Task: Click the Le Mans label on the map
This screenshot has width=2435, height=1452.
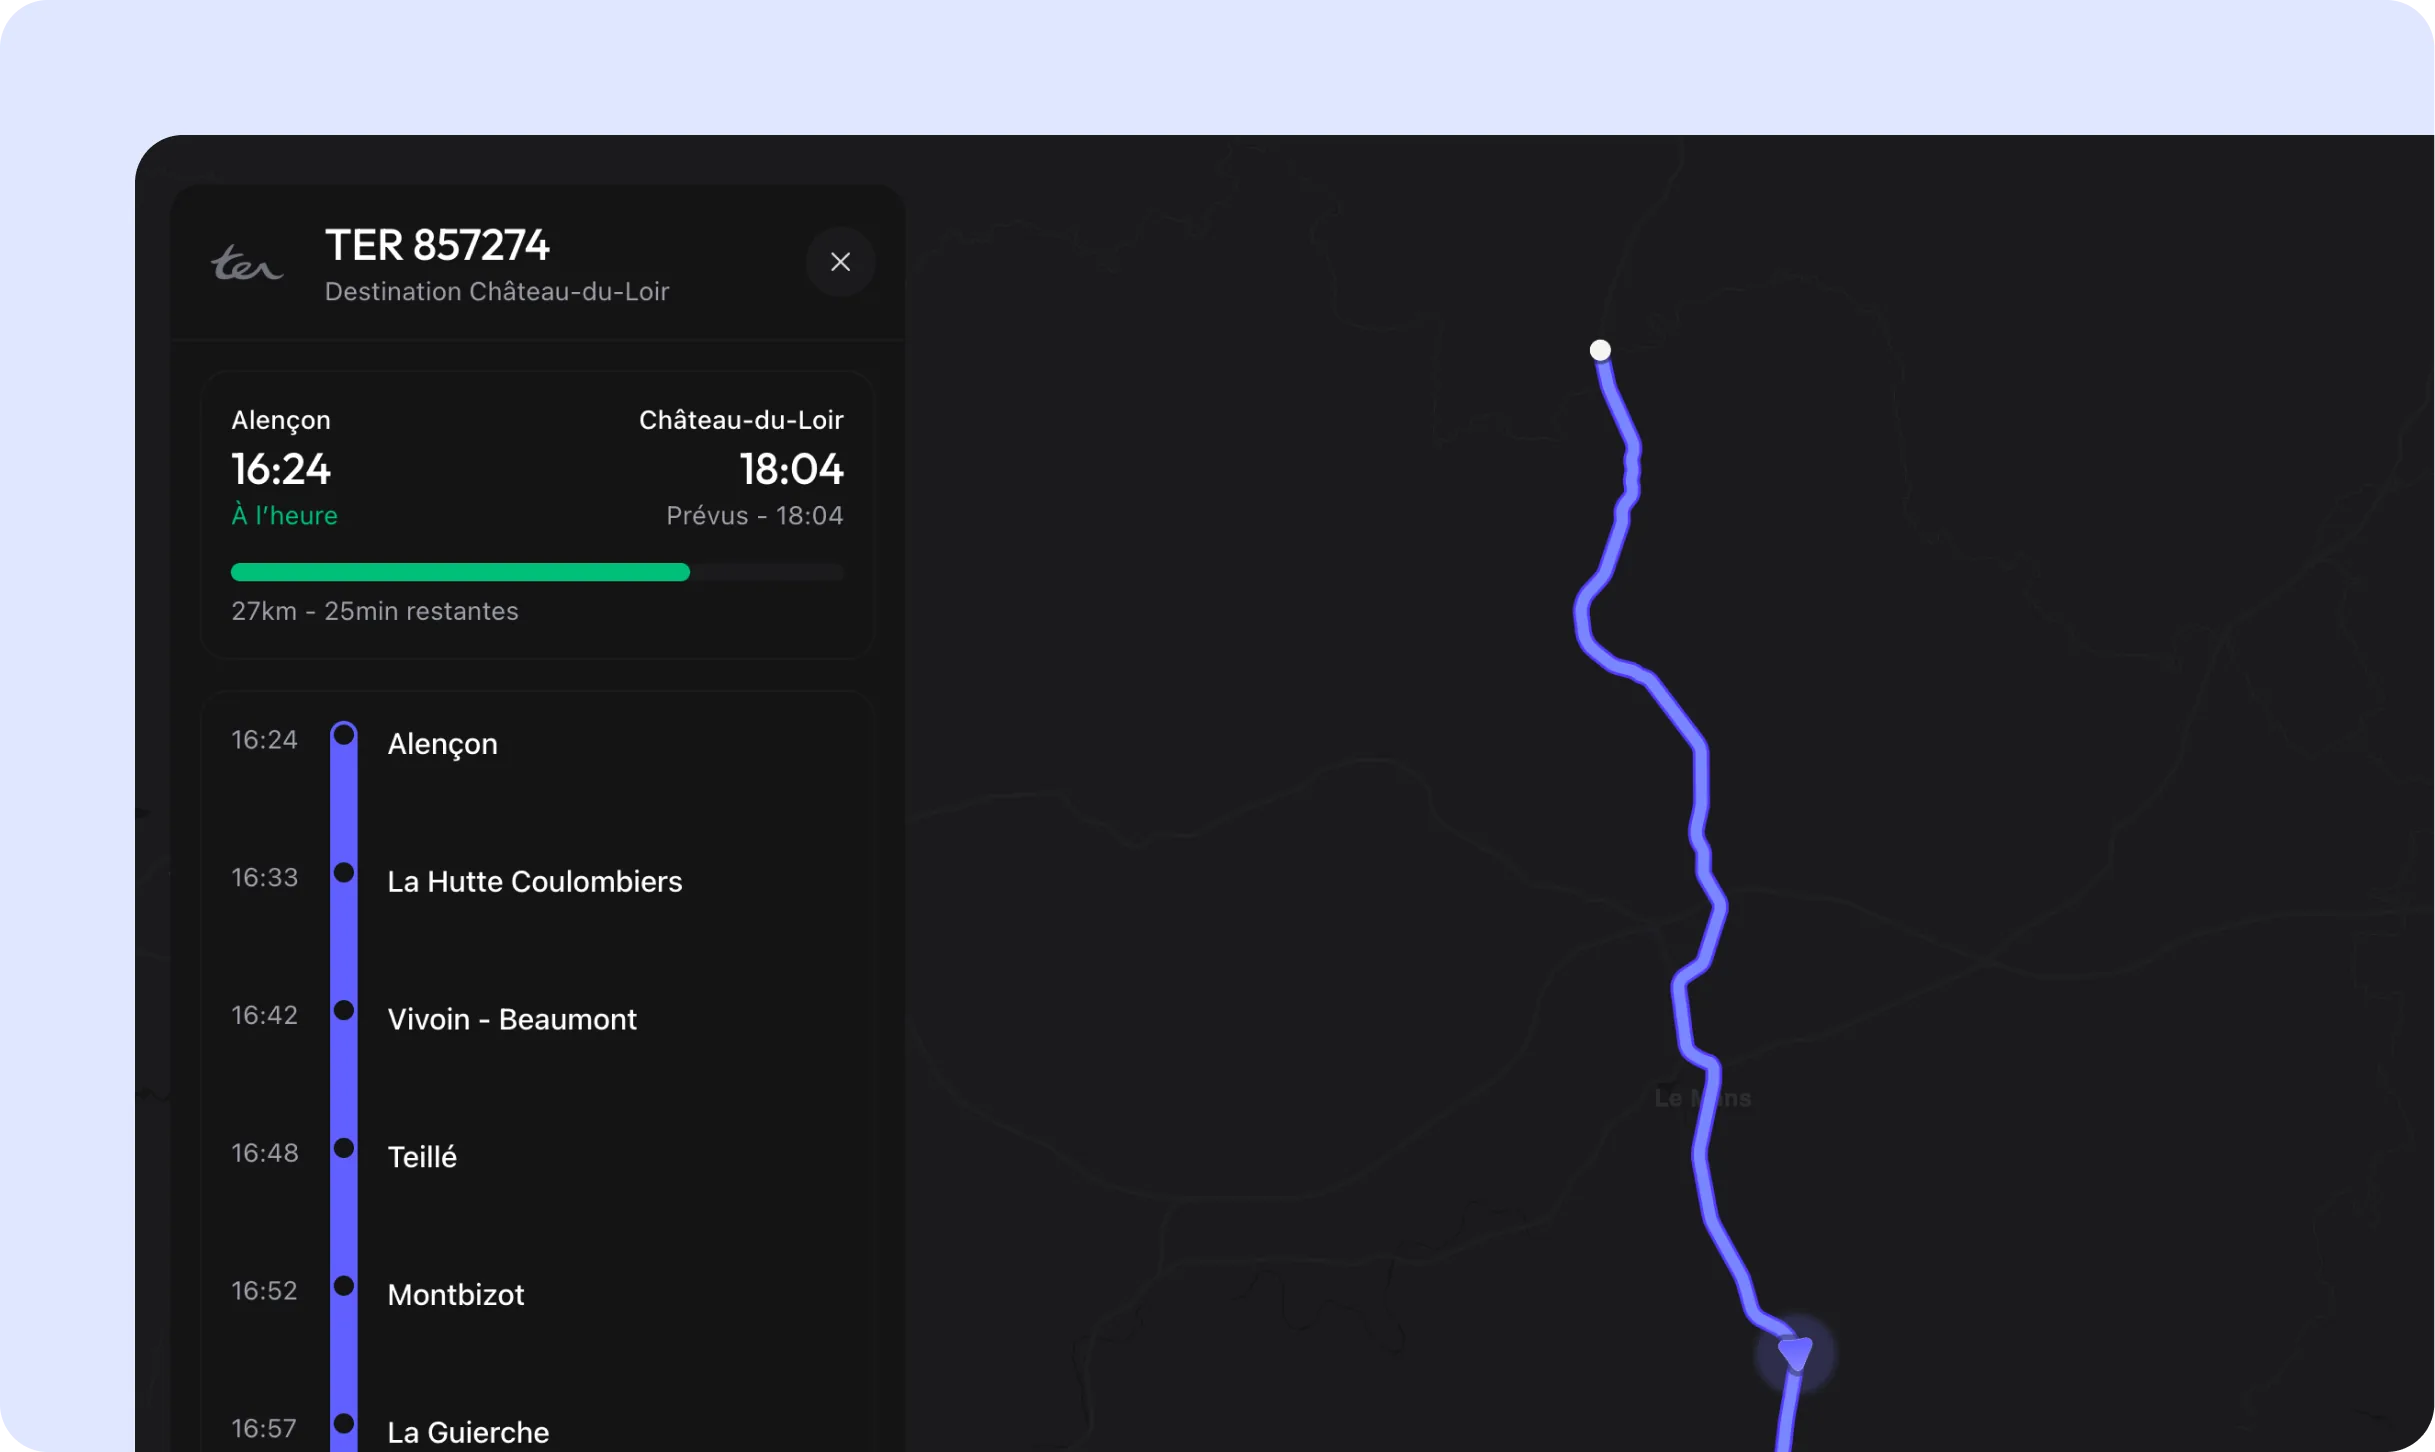Action: [1703, 1098]
